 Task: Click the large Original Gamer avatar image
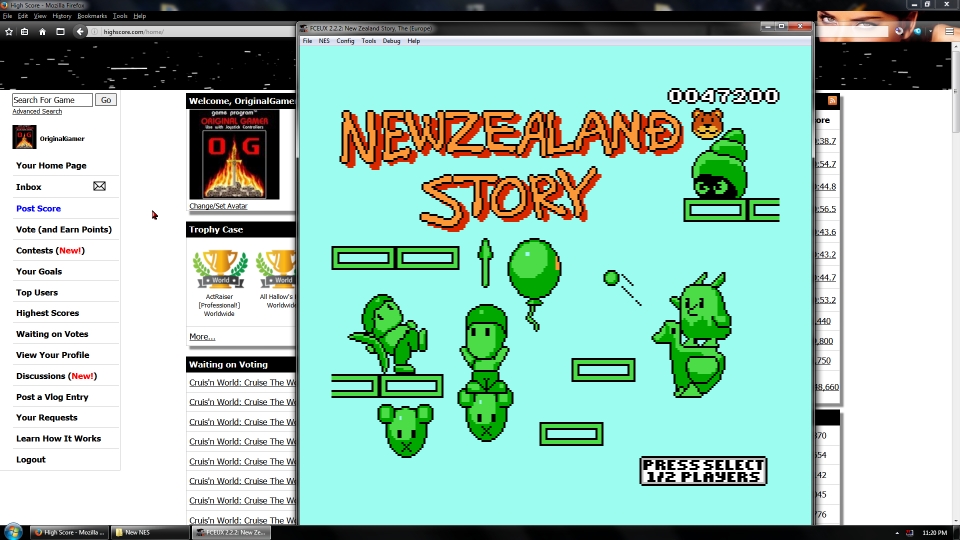(x=234, y=154)
